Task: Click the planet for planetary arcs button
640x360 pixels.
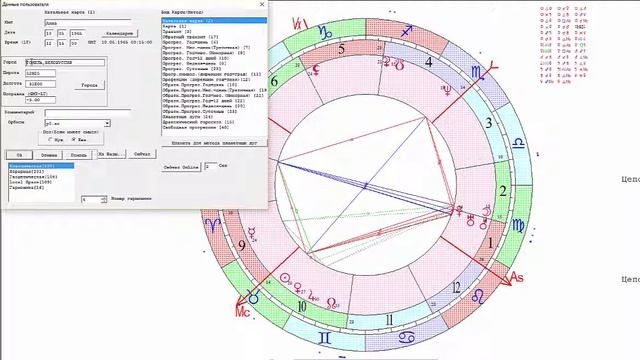Action: [x=214, y=143]
